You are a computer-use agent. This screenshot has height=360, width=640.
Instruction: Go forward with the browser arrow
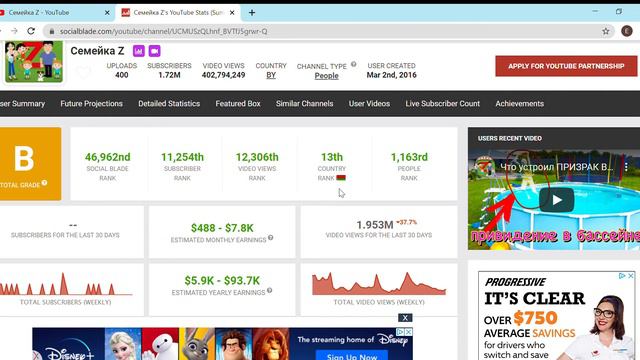coord(14,31)
